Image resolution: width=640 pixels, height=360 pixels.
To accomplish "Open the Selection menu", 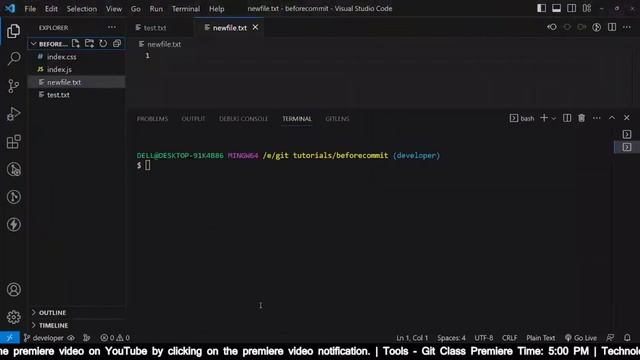I will click(x=82, y=9).
